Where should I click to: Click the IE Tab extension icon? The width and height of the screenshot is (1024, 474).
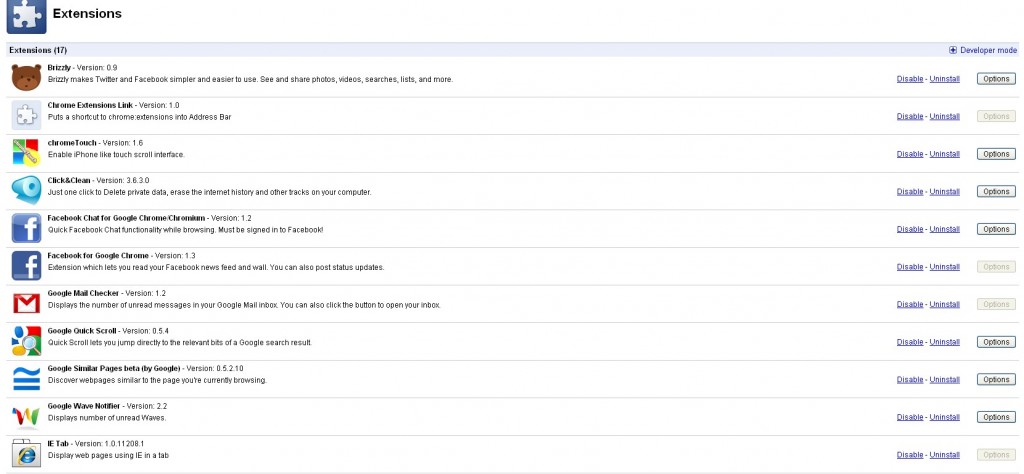pos(26,454)
